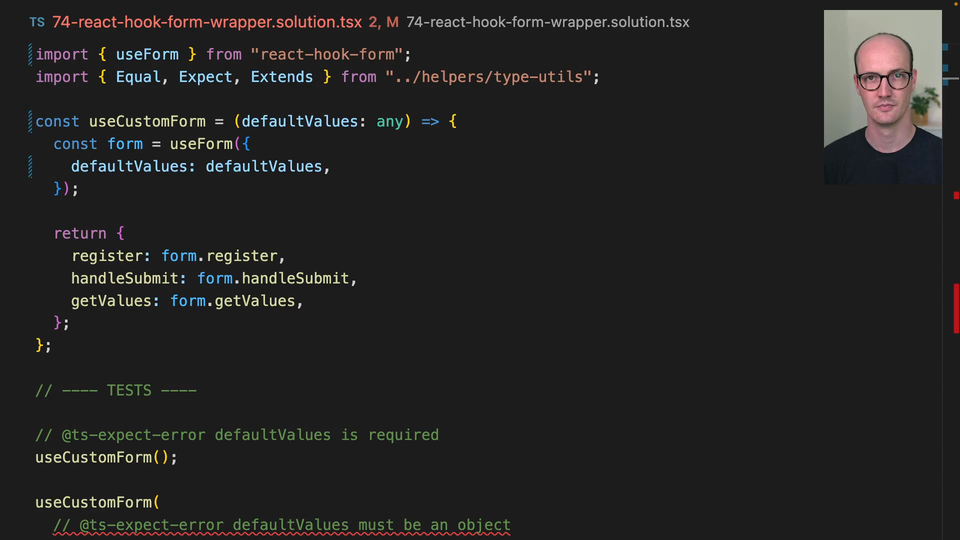Click the Extends identifier in the import
The width and height of the screenshot is (960, 540).
282,77
